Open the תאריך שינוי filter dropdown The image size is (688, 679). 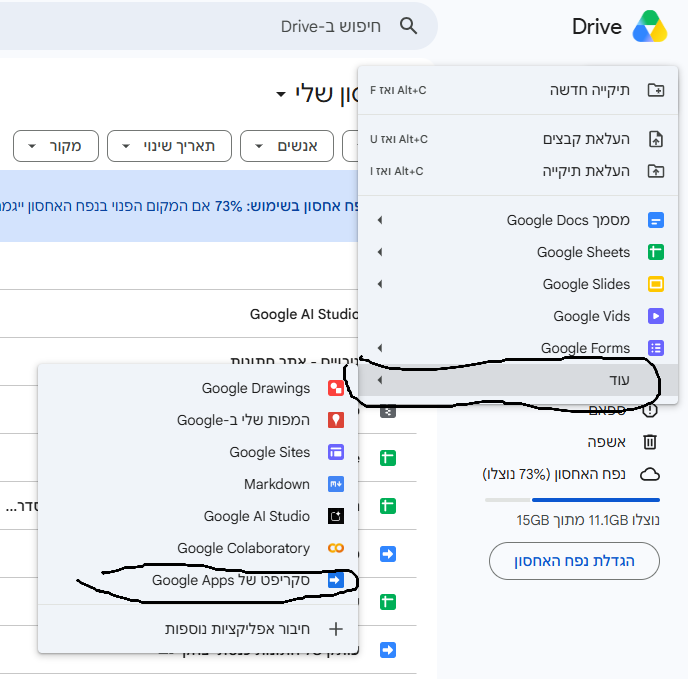pyautogui.click(x=169, y=146)
